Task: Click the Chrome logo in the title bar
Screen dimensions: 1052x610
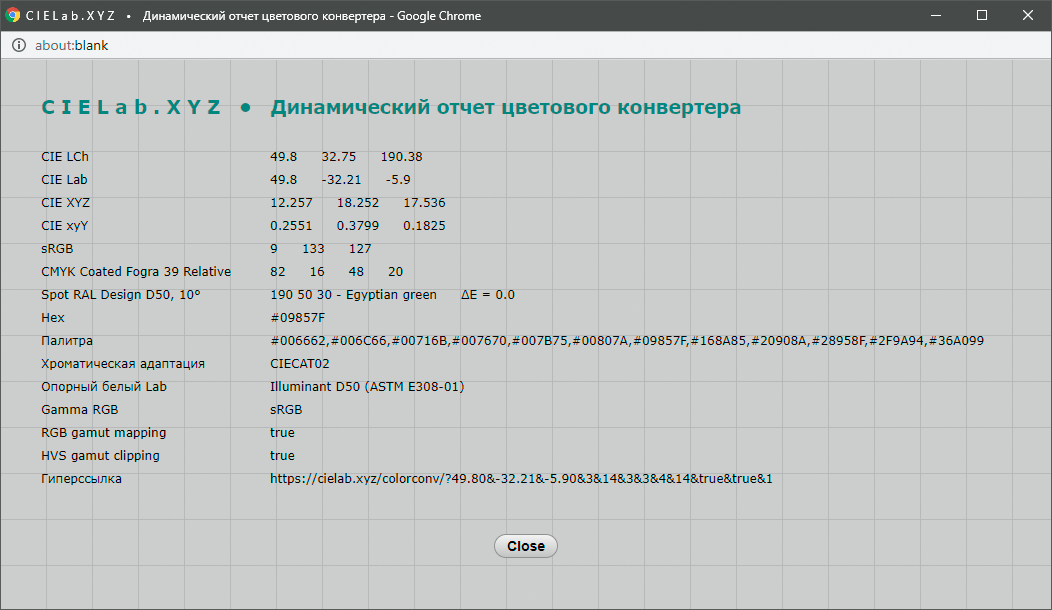Action: click(x=13, y=16)
